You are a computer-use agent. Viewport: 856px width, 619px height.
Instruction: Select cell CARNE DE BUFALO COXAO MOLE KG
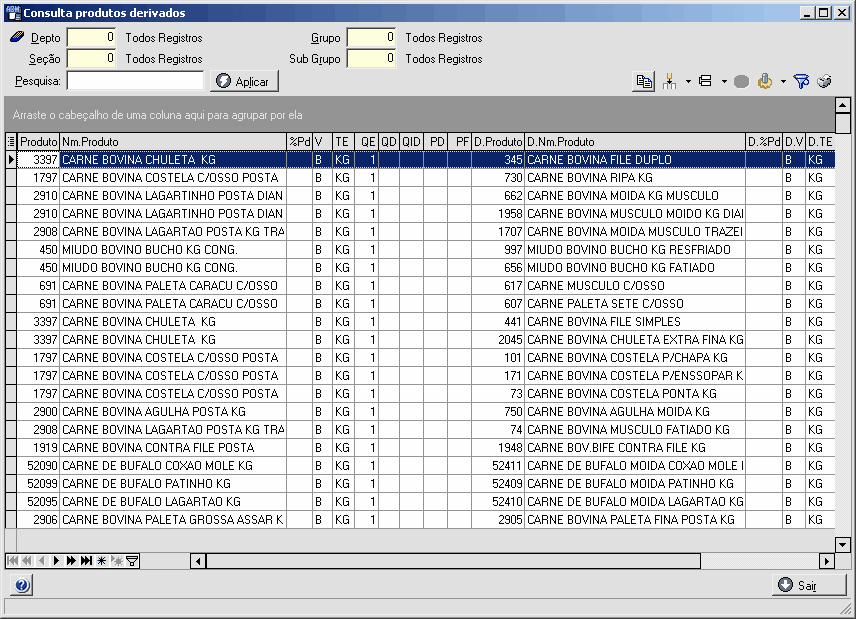click(173, 466)
